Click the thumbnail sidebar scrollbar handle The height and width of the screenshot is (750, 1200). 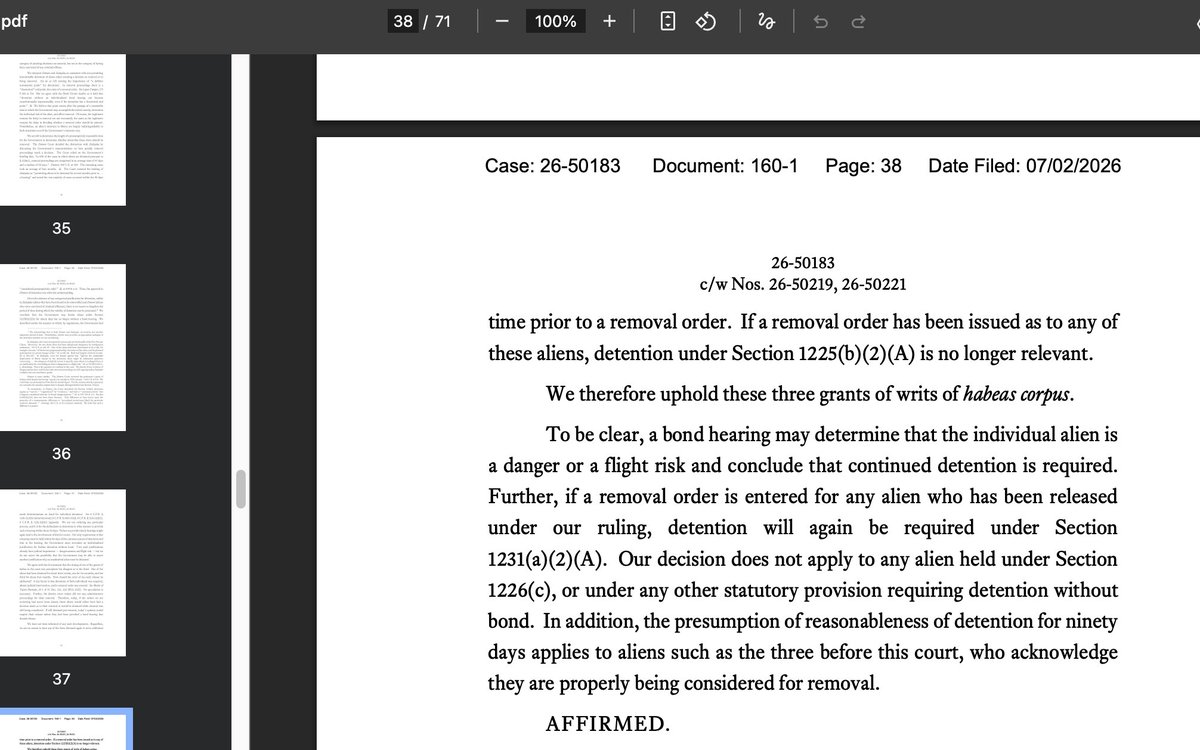(x=241, y=489)
